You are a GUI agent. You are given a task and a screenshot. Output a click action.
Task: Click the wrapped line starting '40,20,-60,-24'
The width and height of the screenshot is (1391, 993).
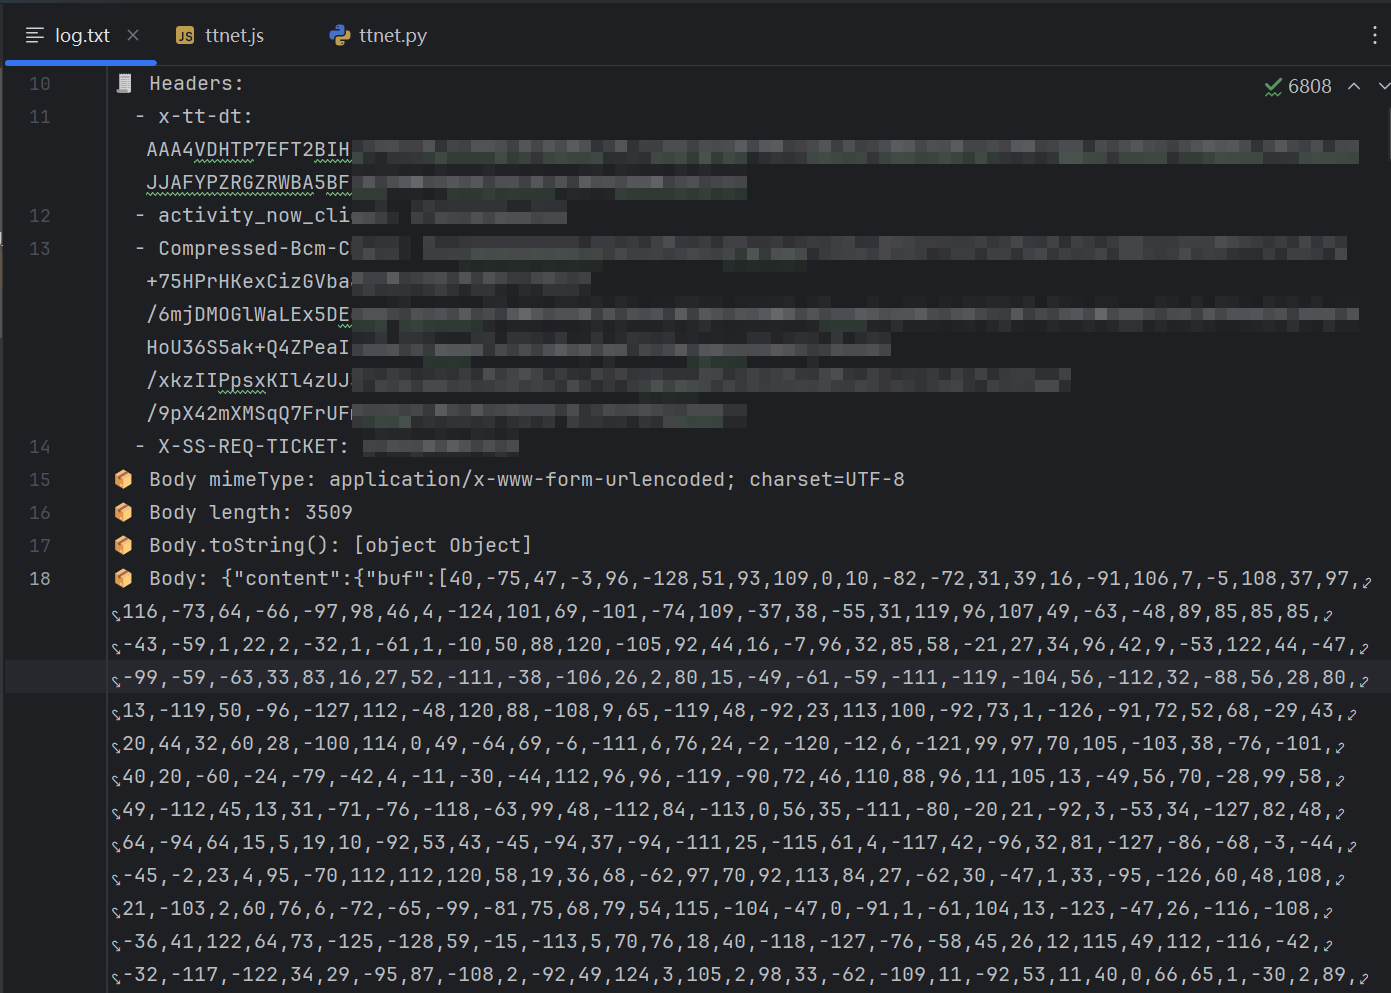730,777
